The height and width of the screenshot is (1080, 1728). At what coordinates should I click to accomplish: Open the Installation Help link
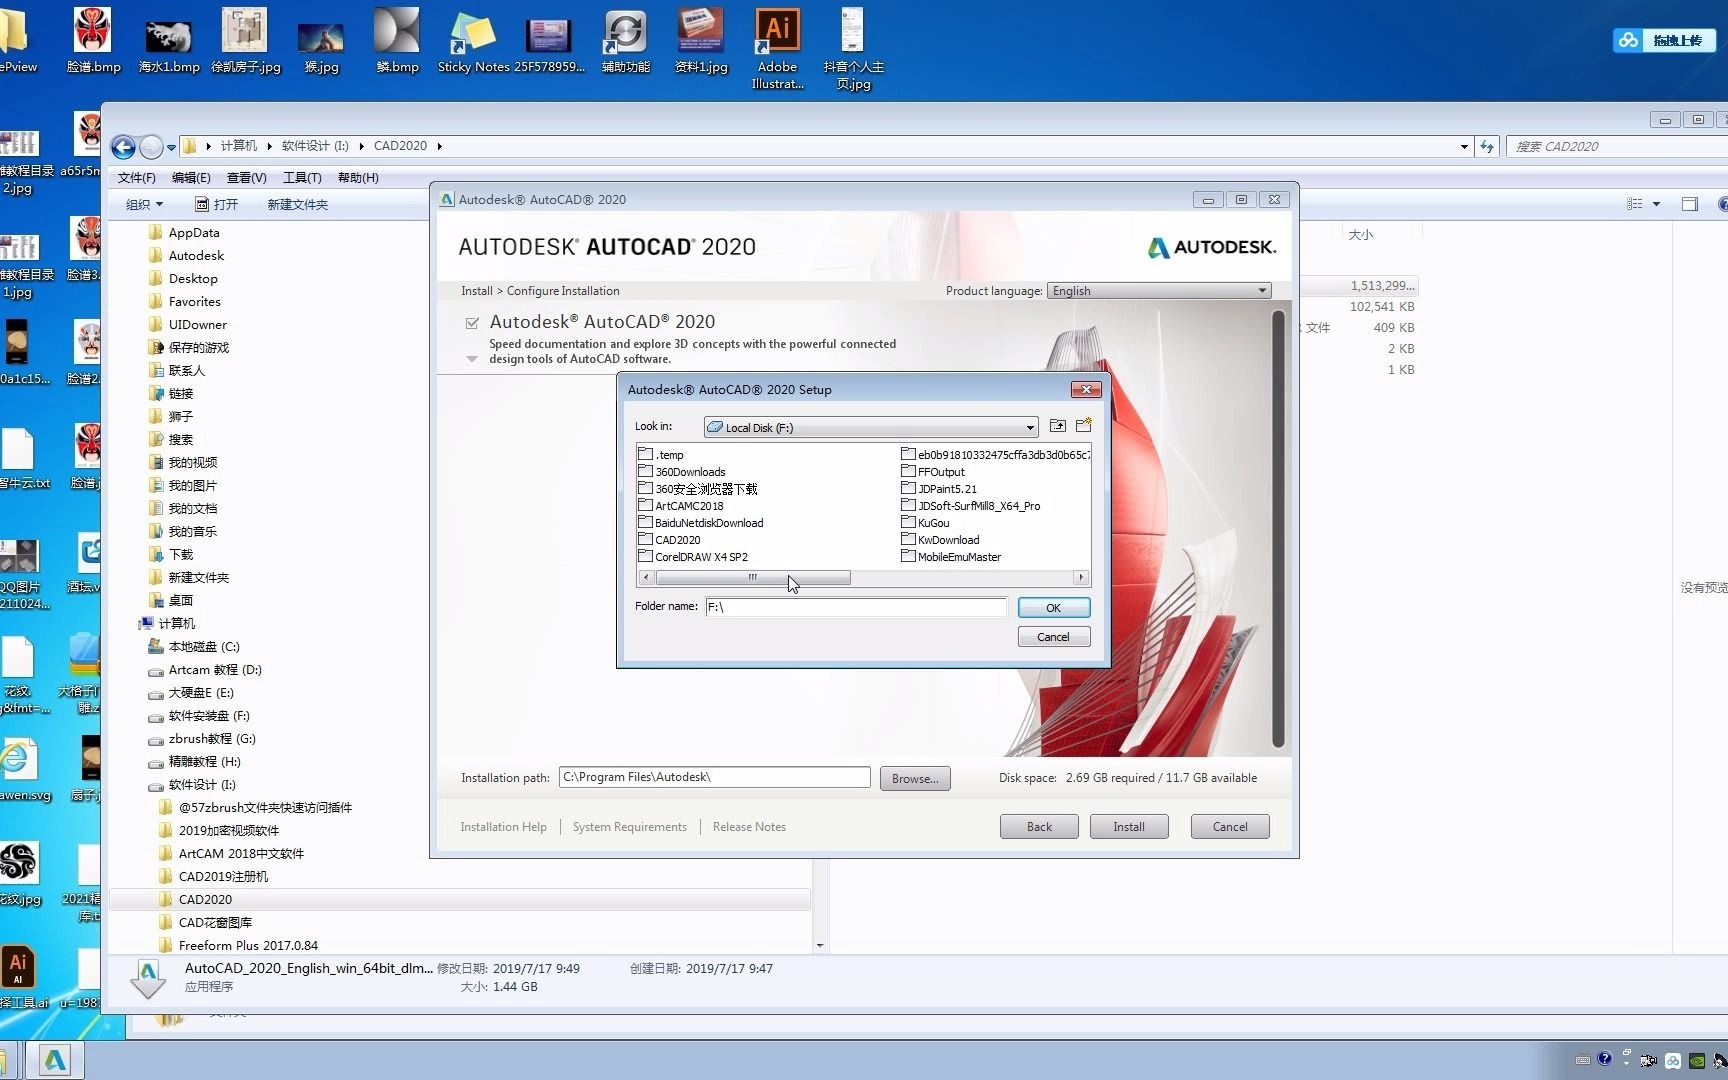[x=503, y=827]
